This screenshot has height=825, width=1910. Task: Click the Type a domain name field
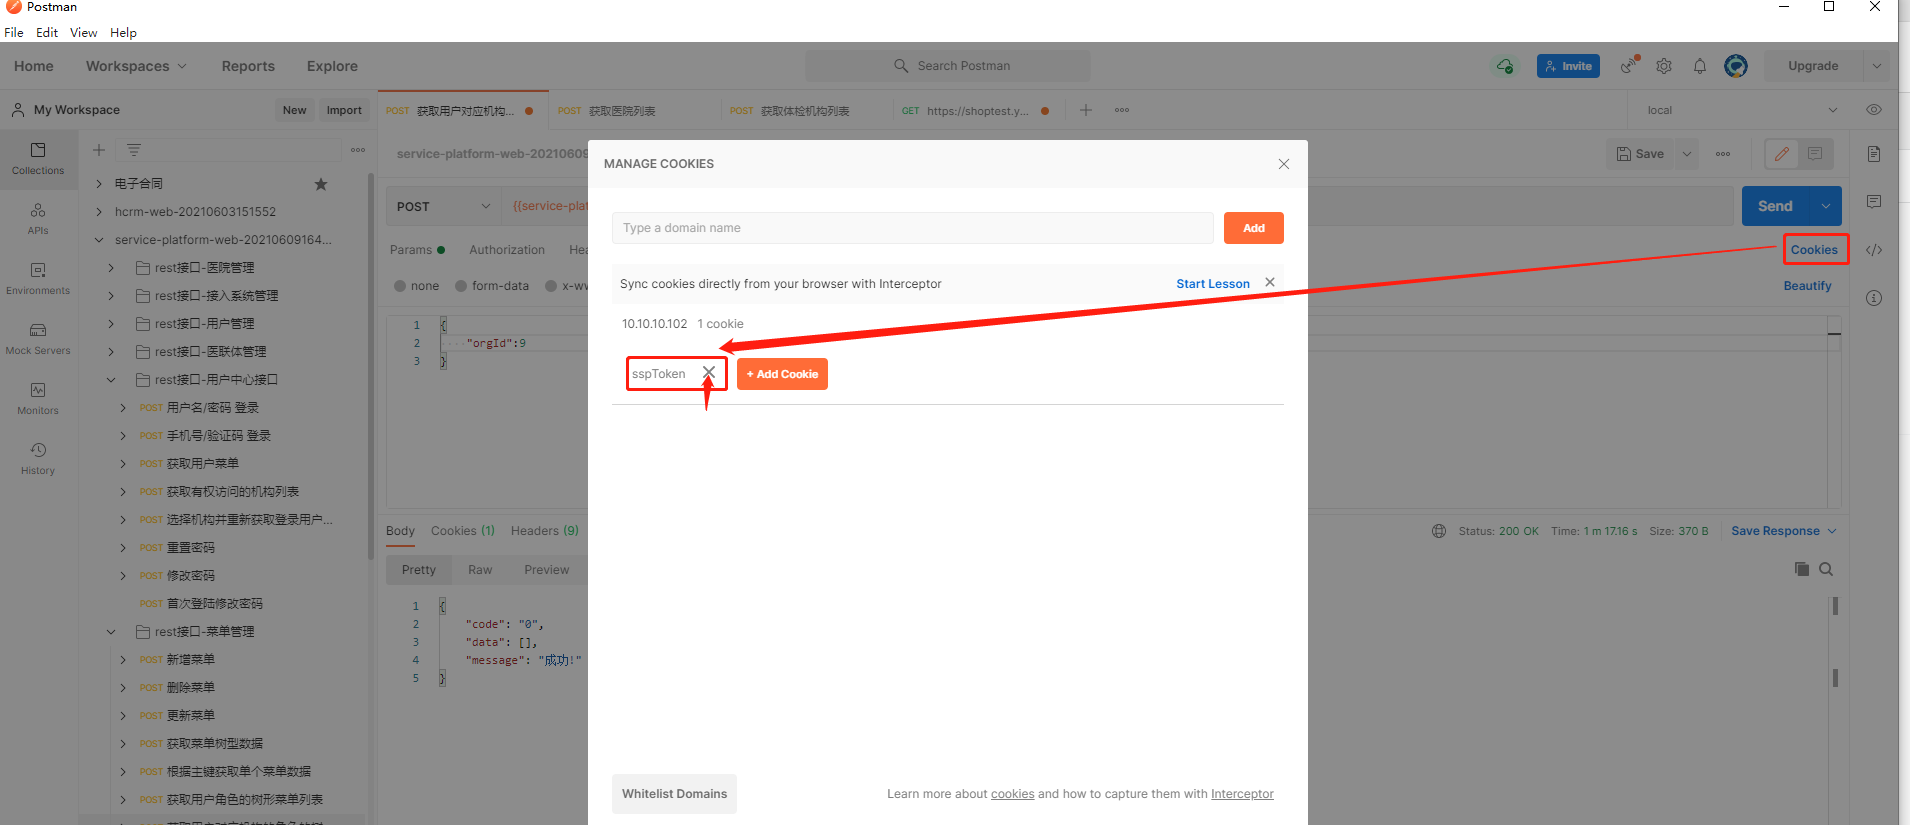coord(913,228)
